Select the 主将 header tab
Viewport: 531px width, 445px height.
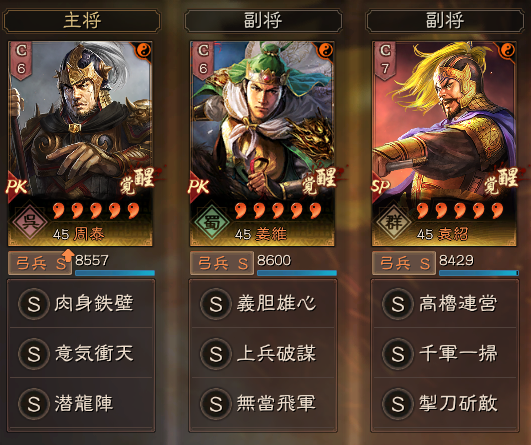click(x=82, y=21)
